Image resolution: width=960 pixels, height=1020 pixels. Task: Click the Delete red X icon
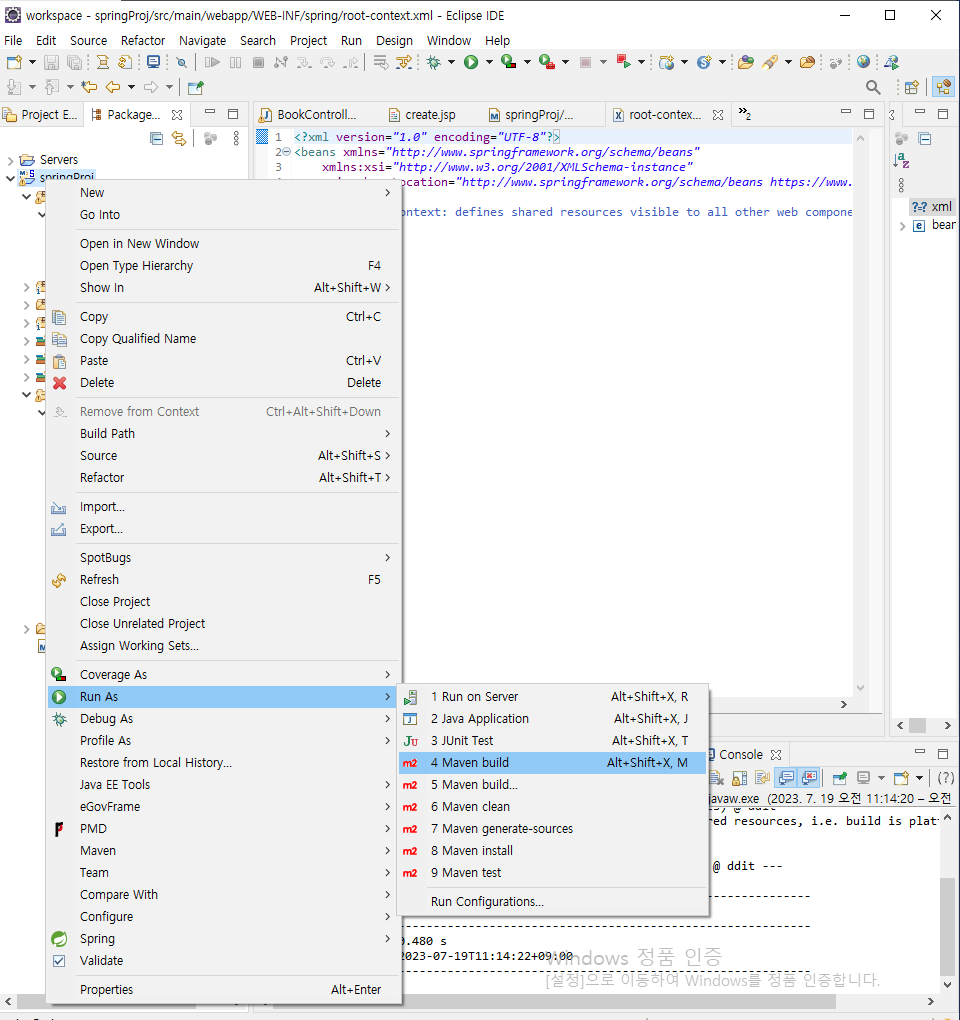[x=59, y=383]
